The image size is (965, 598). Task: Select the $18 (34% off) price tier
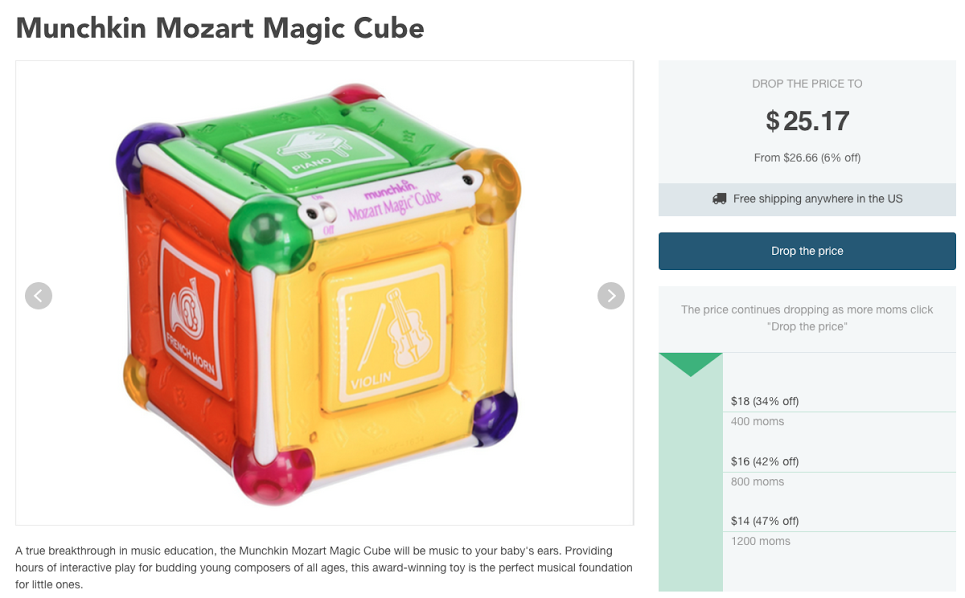tap(764, 401)
